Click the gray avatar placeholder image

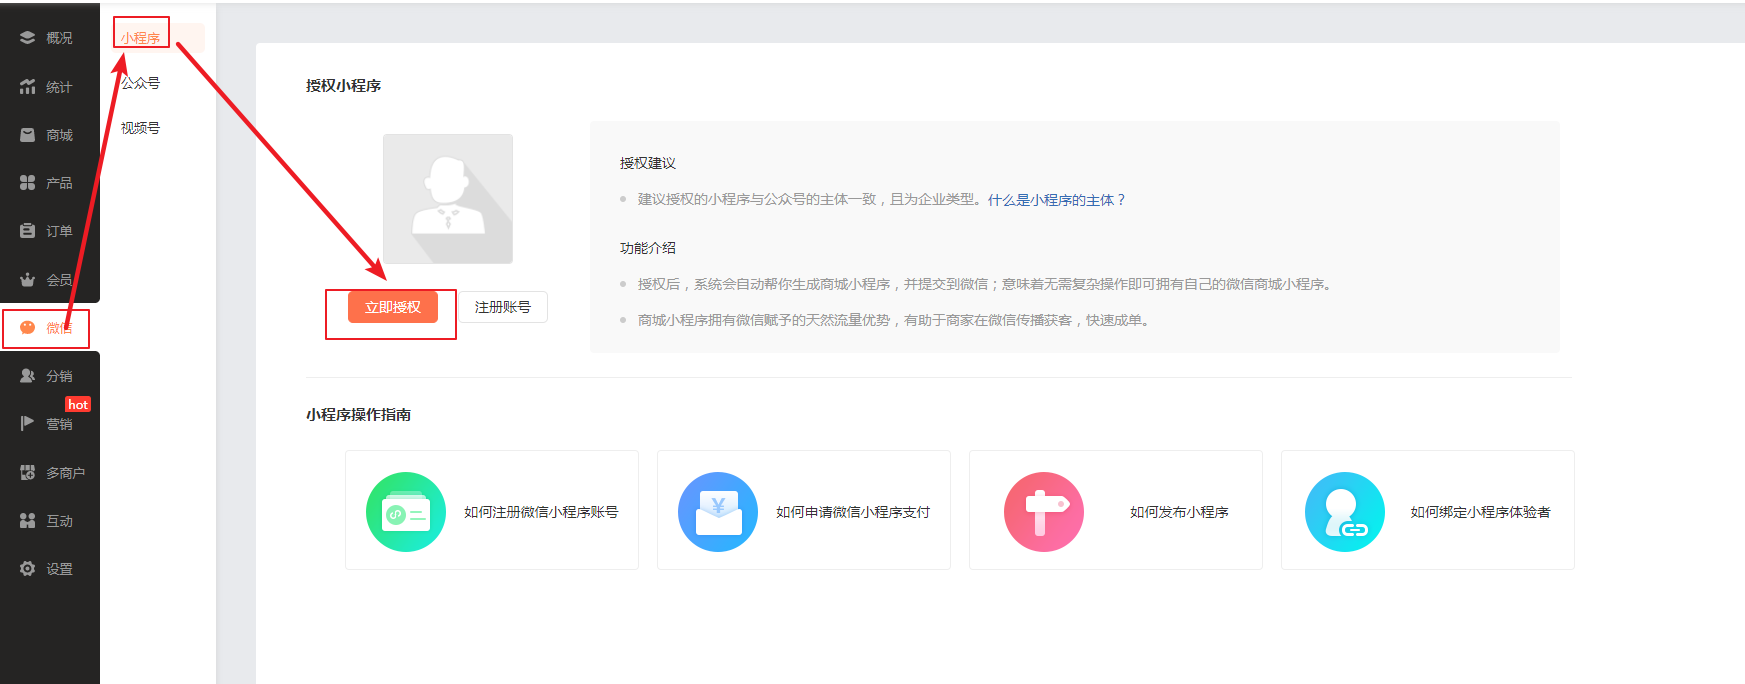click(x=448, y=199)
